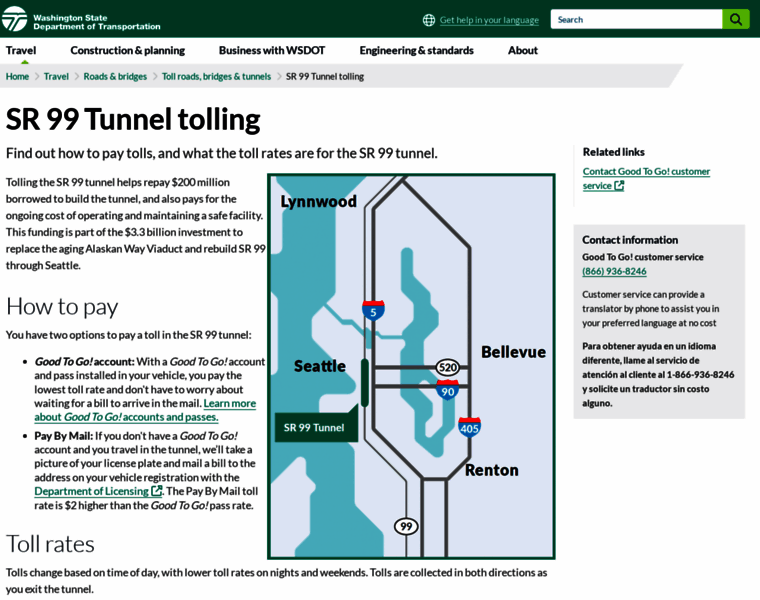Click the Interstate 5 shield on map
Image resolution: width=760 pixels, height=600 pixels.
(x=373, y=311)
